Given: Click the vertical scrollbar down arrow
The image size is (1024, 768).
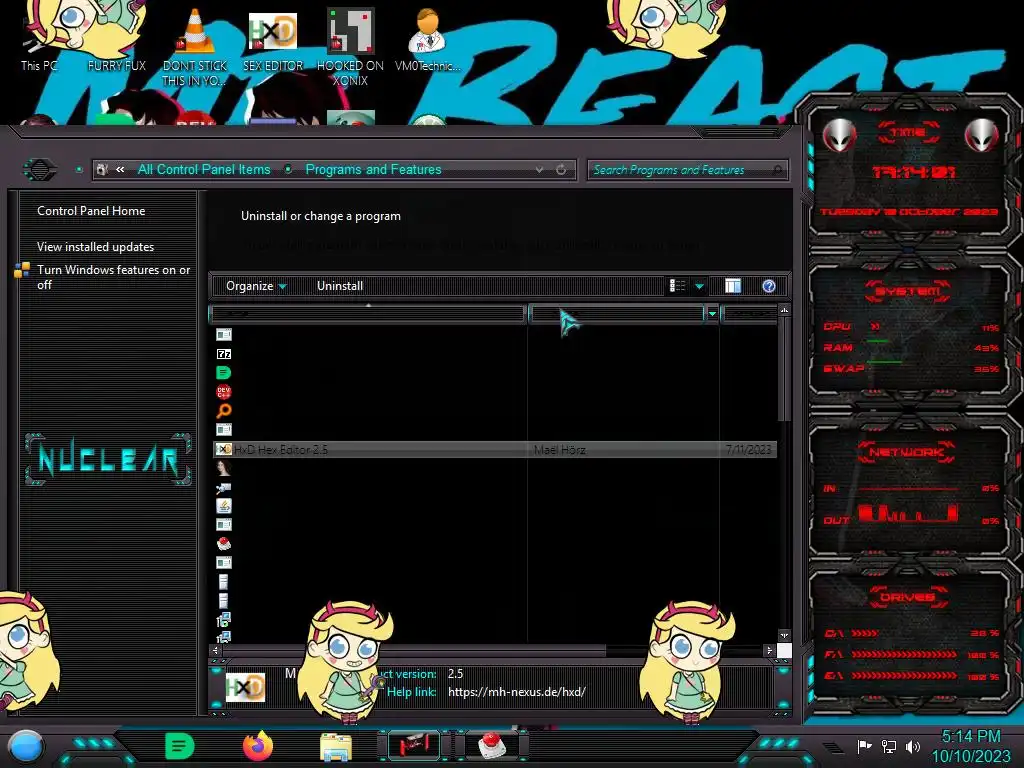Looking at the screenshot, I should 784,635.
